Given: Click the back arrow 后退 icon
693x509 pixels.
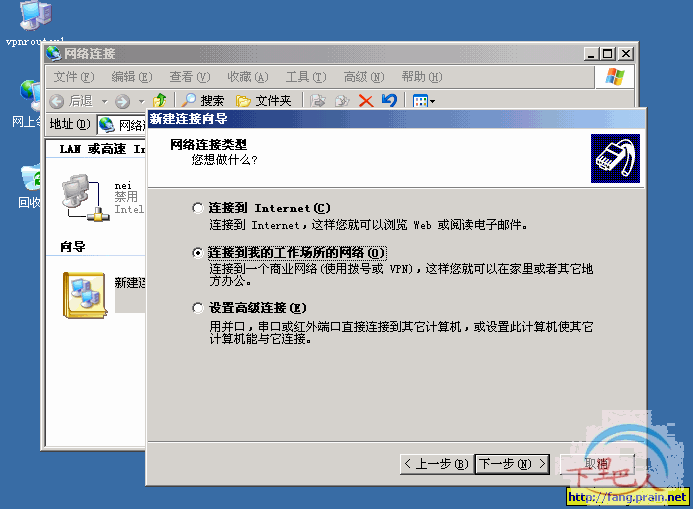Looking at the screenshot, I should (58, 100).
